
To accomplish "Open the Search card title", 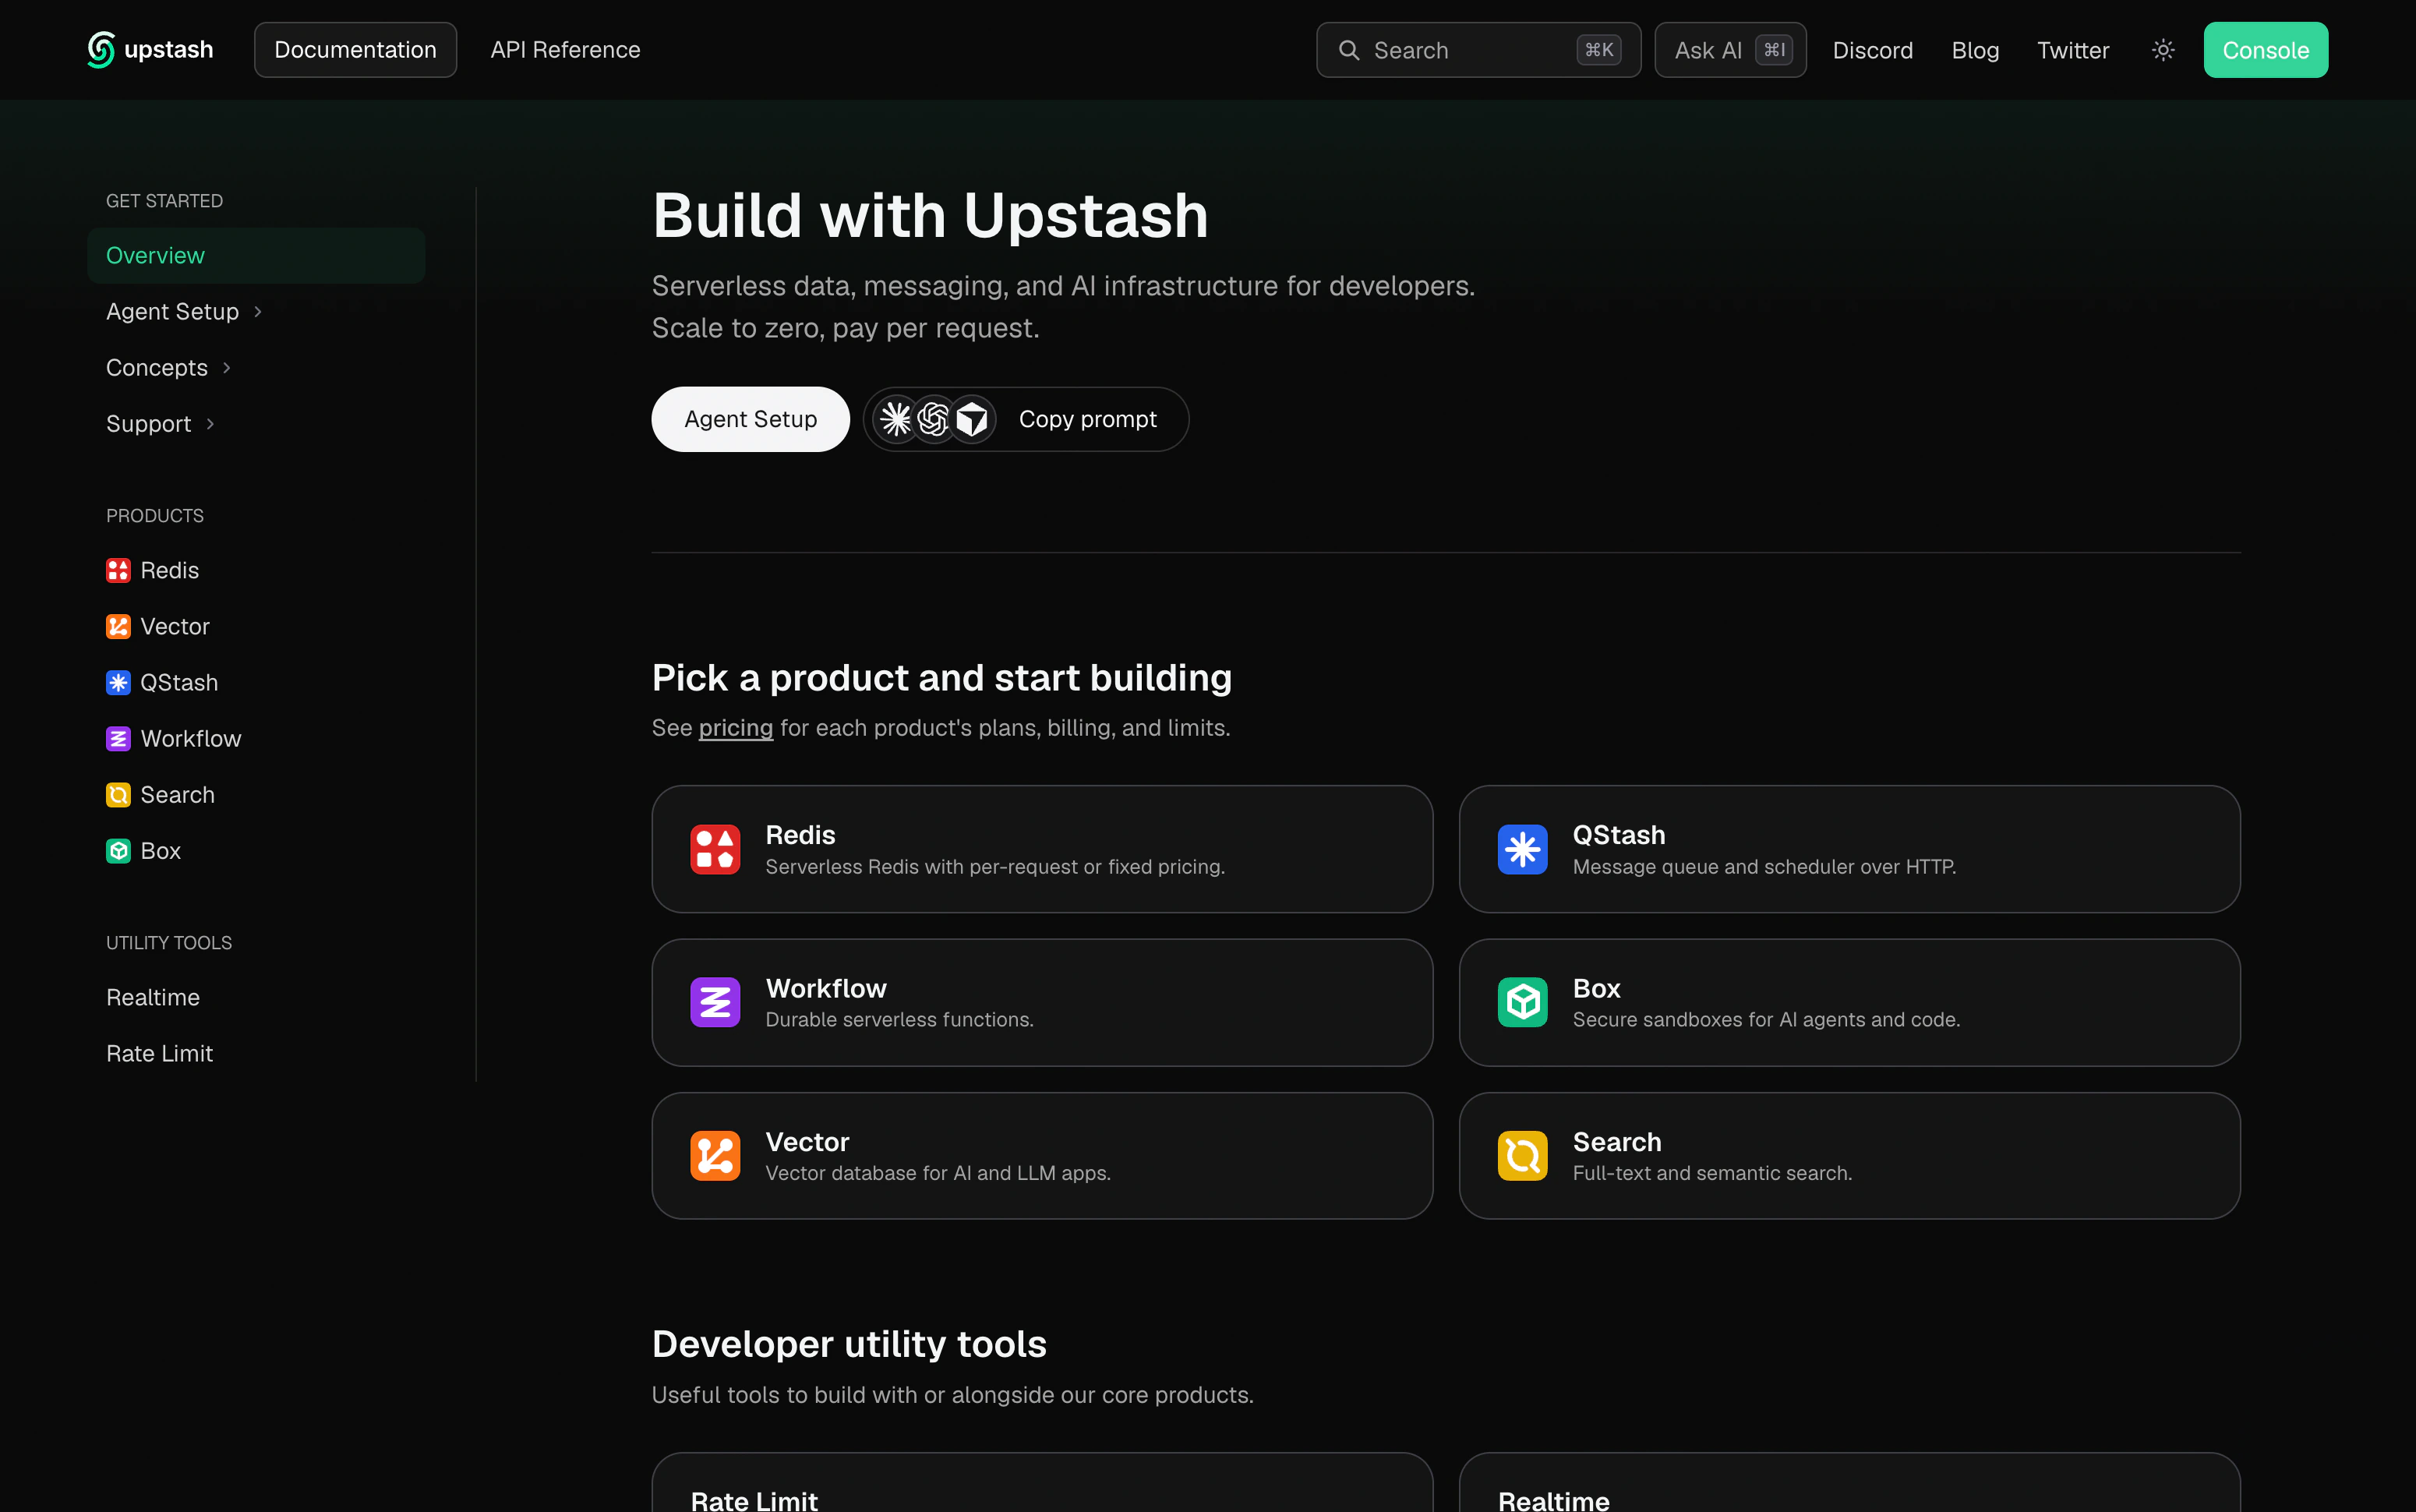I will [1616, 1141].
